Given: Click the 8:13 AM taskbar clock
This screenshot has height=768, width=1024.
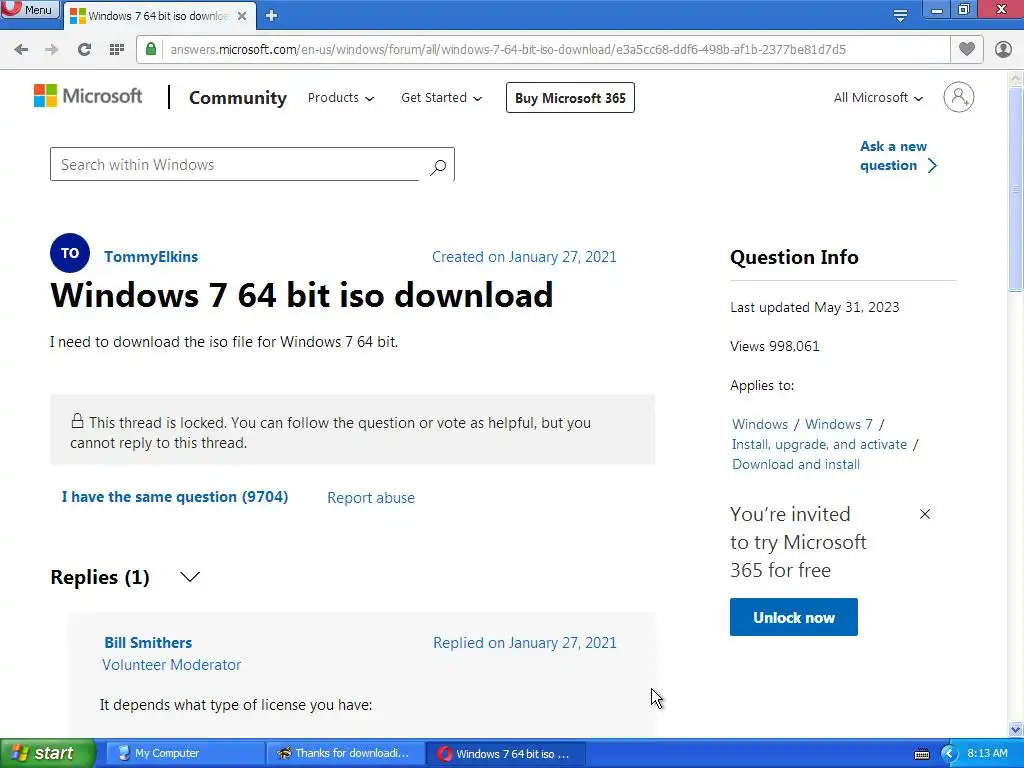Looking at the screenshot, I should point(987,753).
